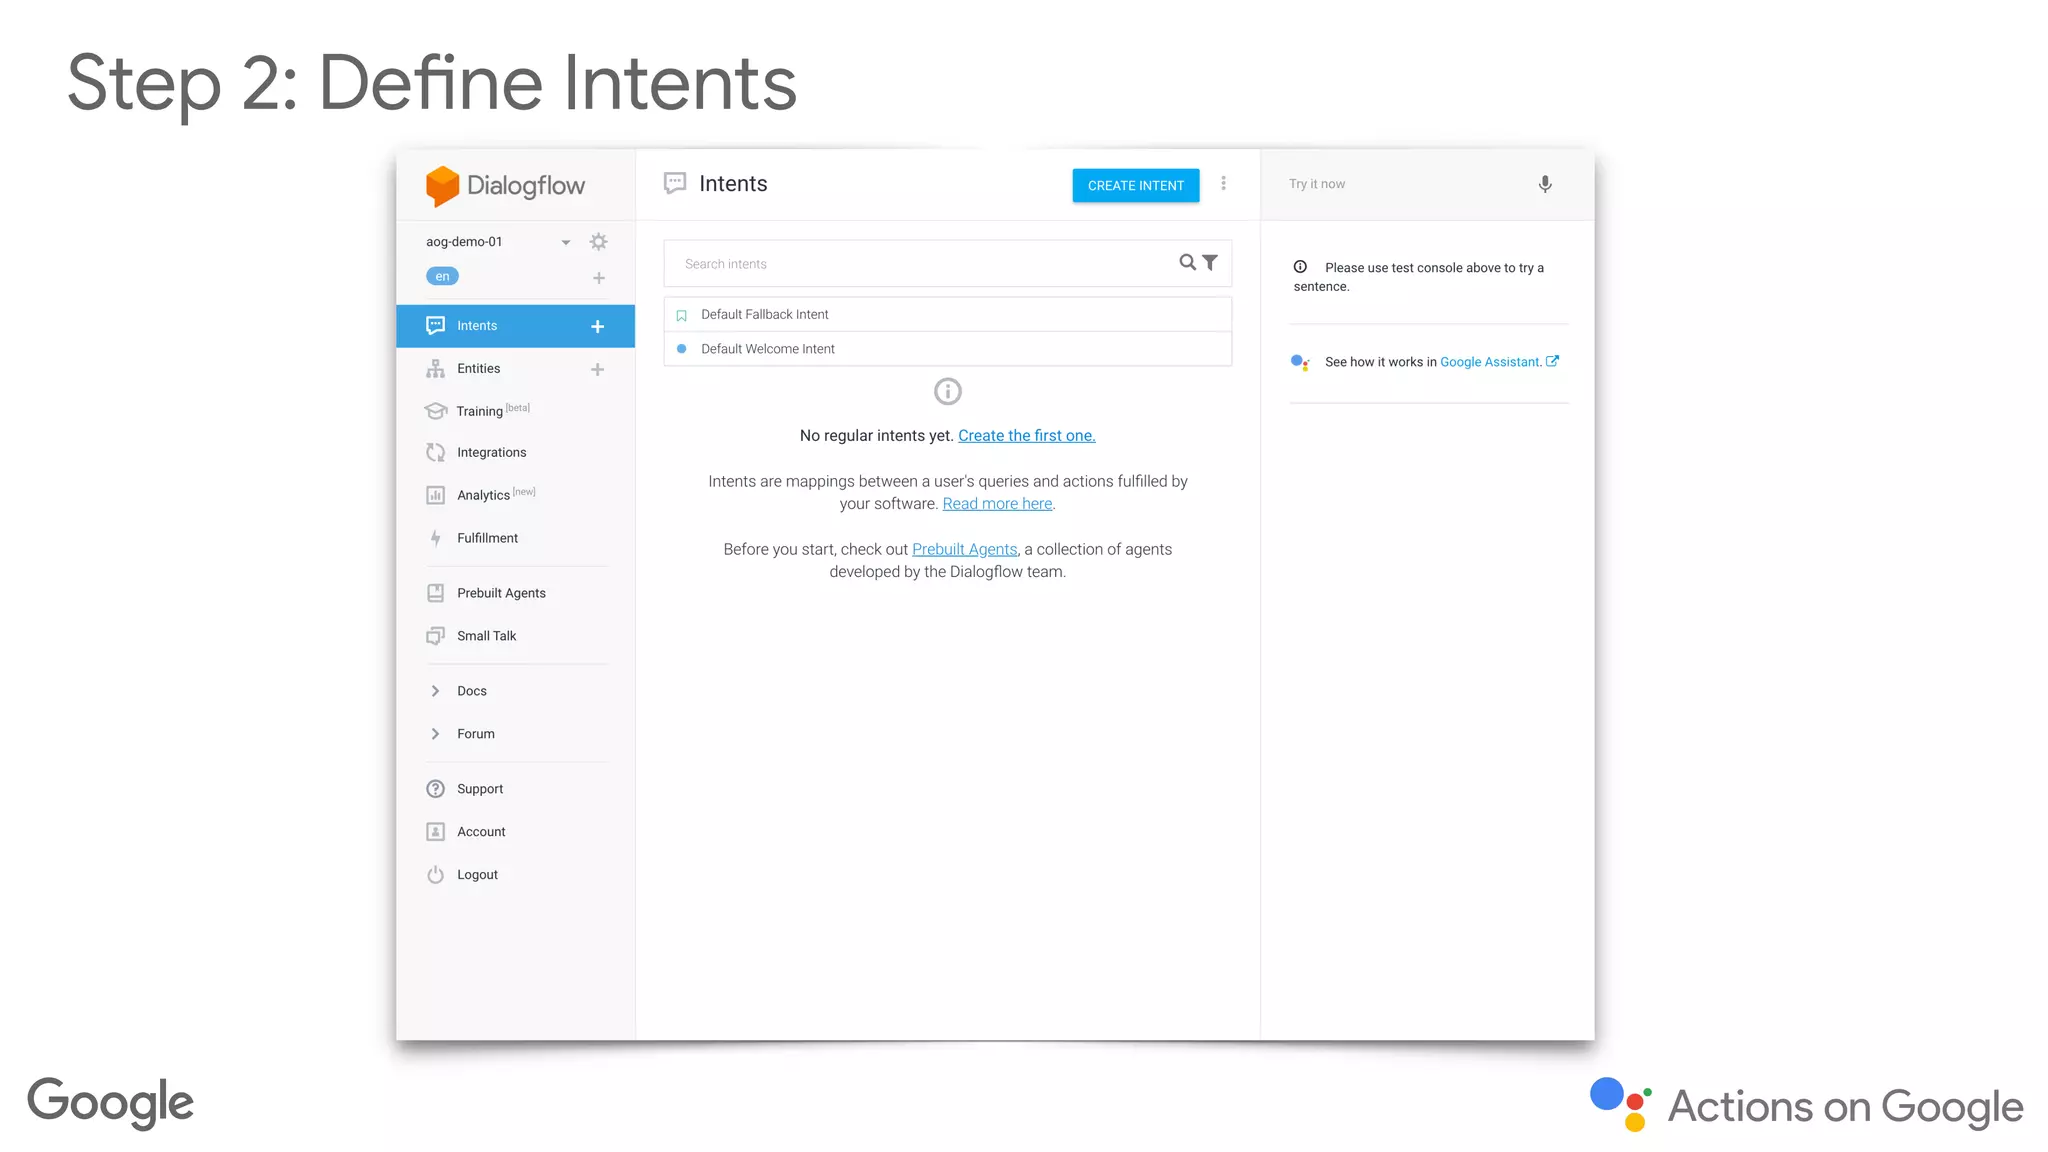Open the Entities menu item

478,369
